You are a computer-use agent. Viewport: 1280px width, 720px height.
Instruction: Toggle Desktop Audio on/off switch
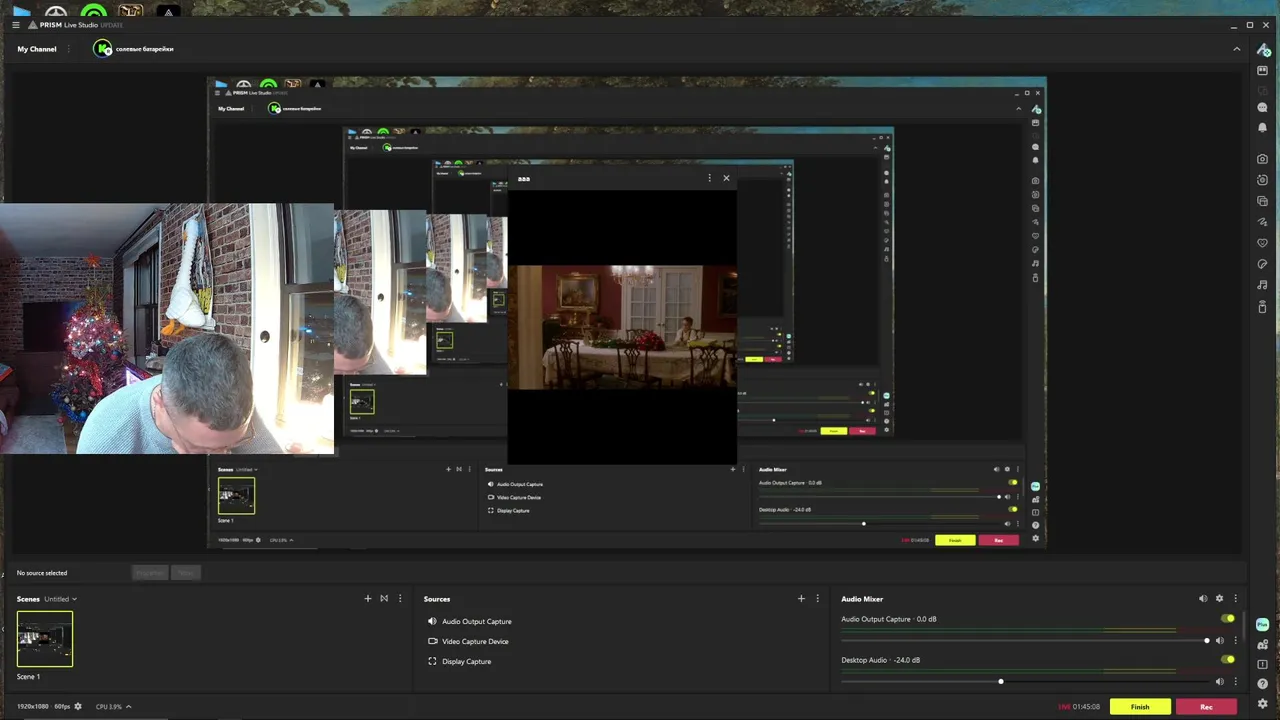pos(1228,660)
